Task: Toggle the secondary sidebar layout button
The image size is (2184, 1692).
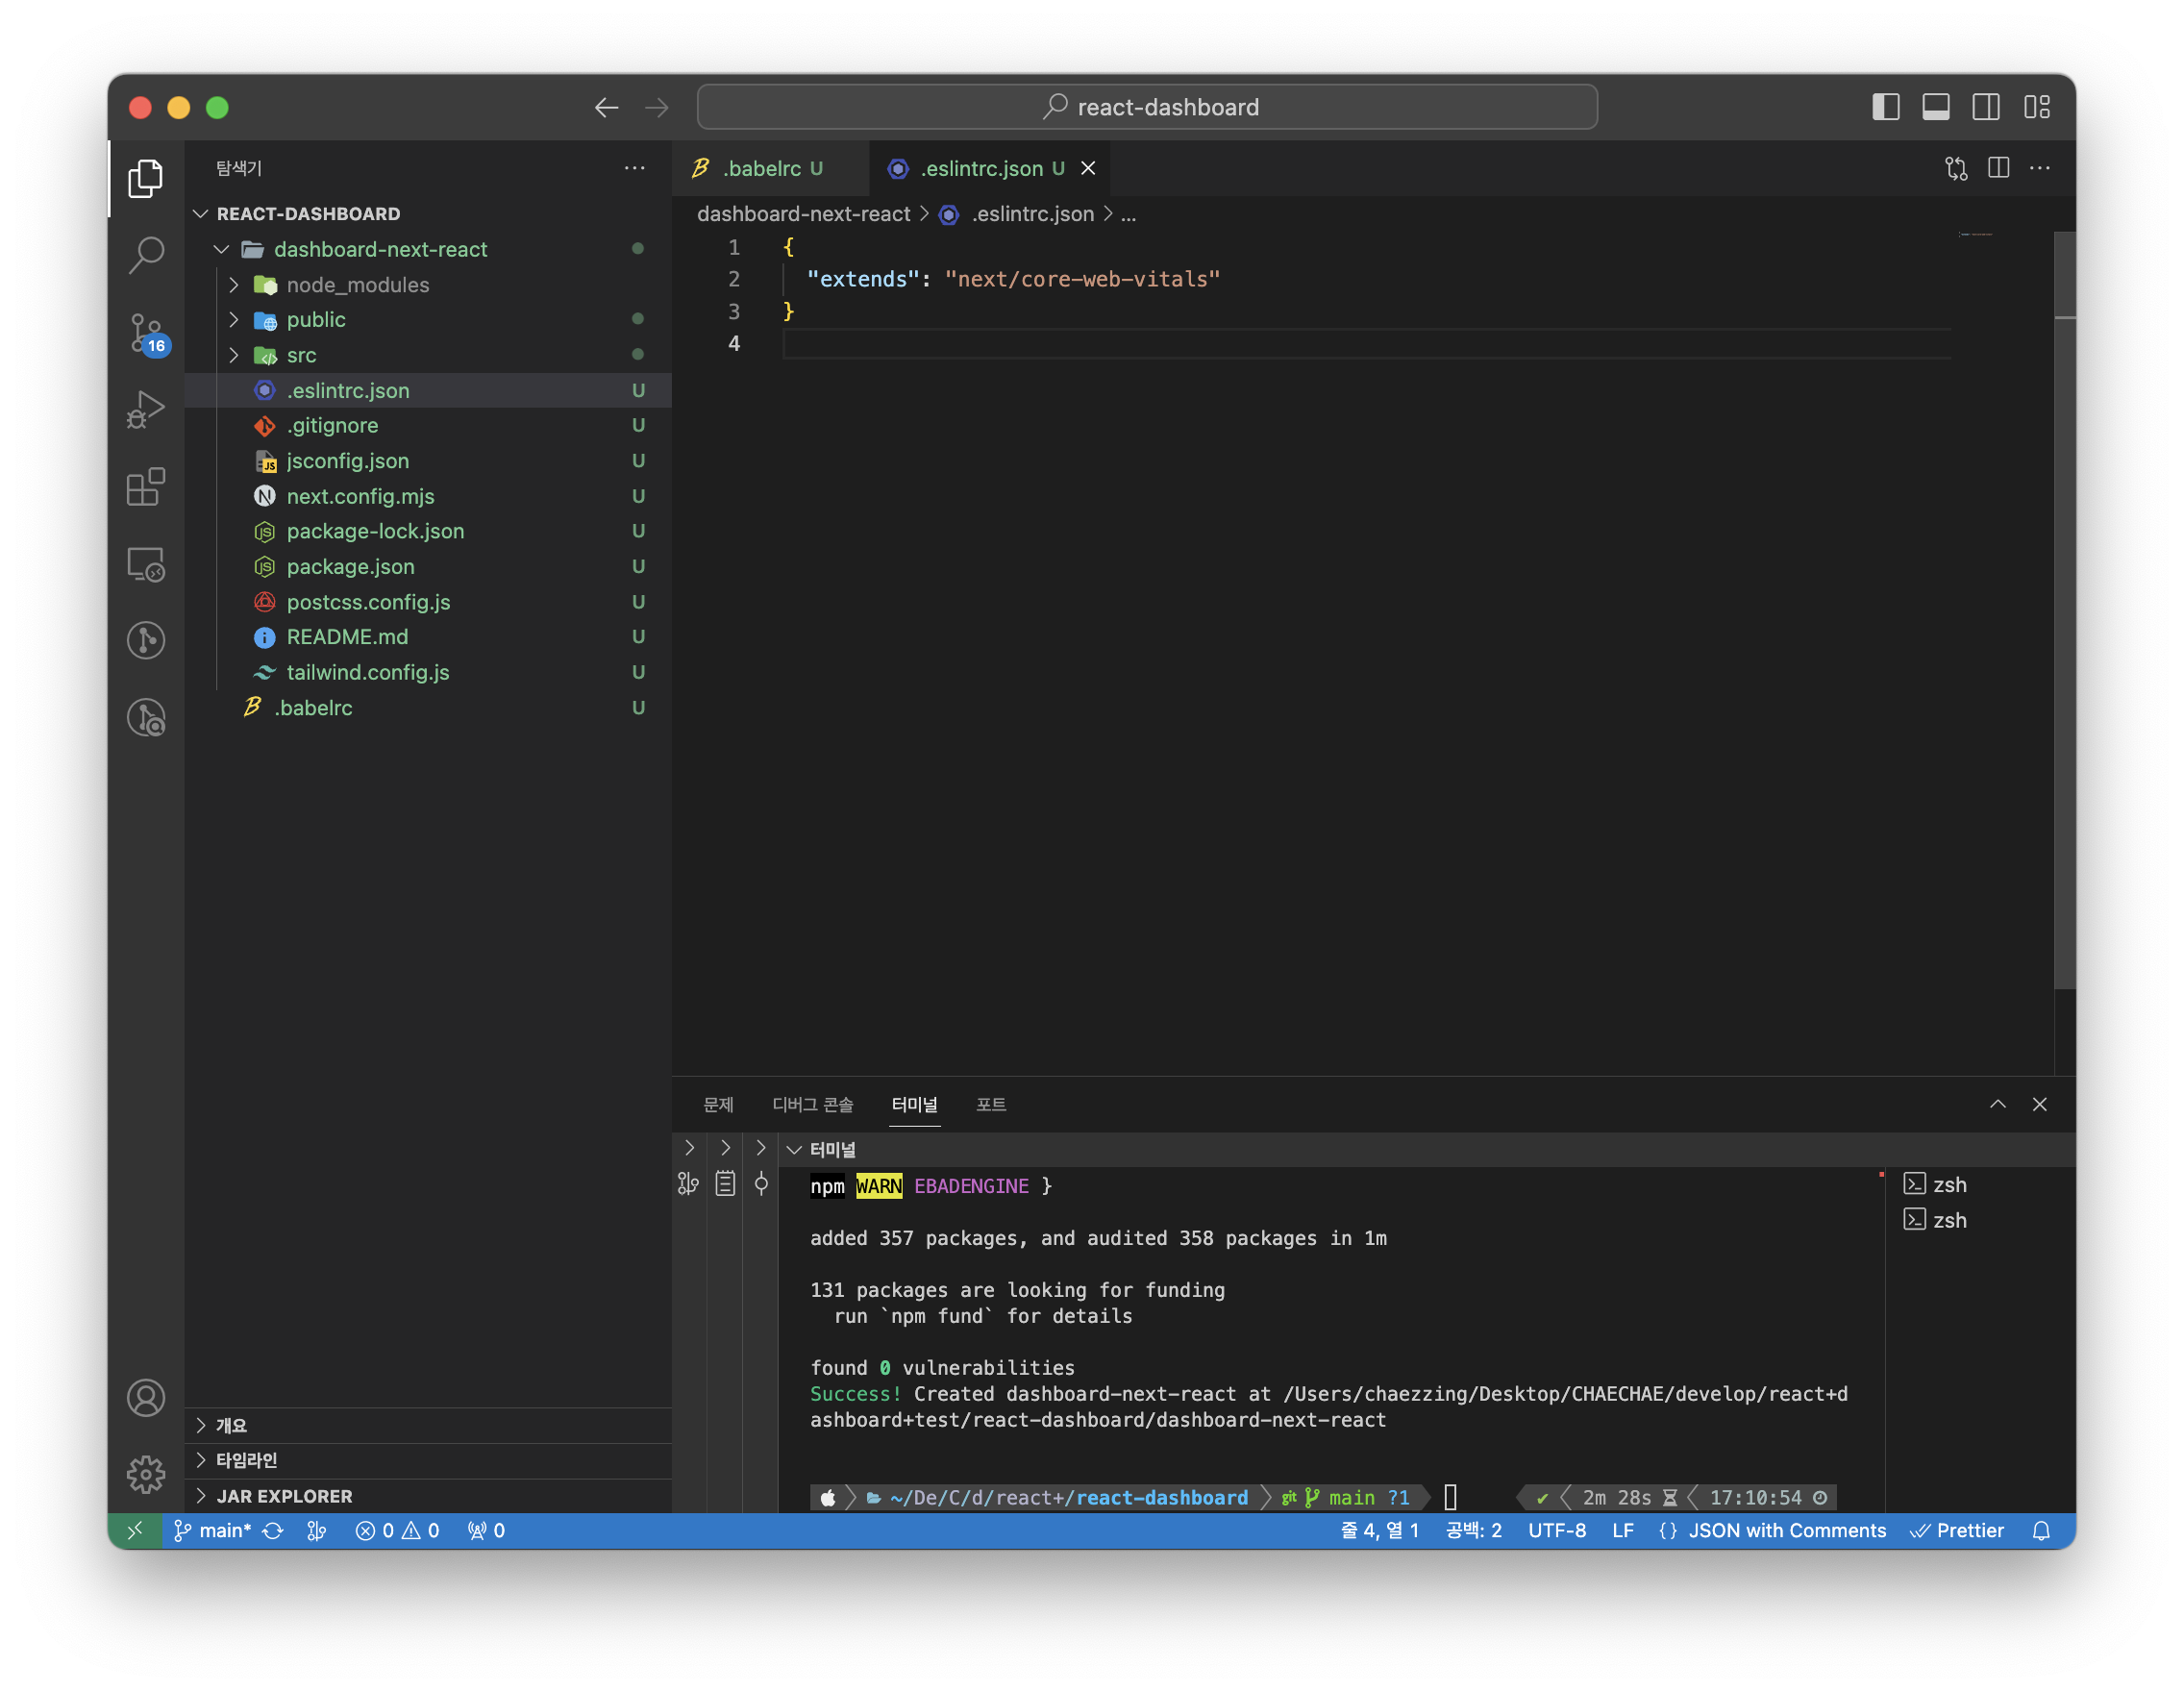Action: click(1986, 107)
